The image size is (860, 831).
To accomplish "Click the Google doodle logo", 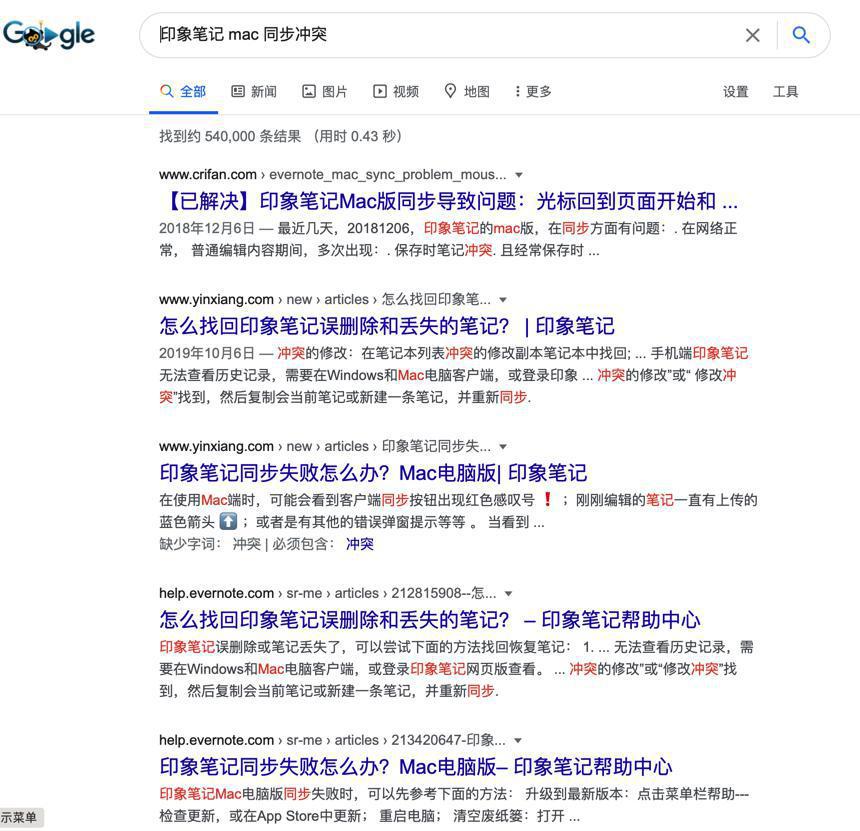I will pyautogui.click(x=49, y=35).
